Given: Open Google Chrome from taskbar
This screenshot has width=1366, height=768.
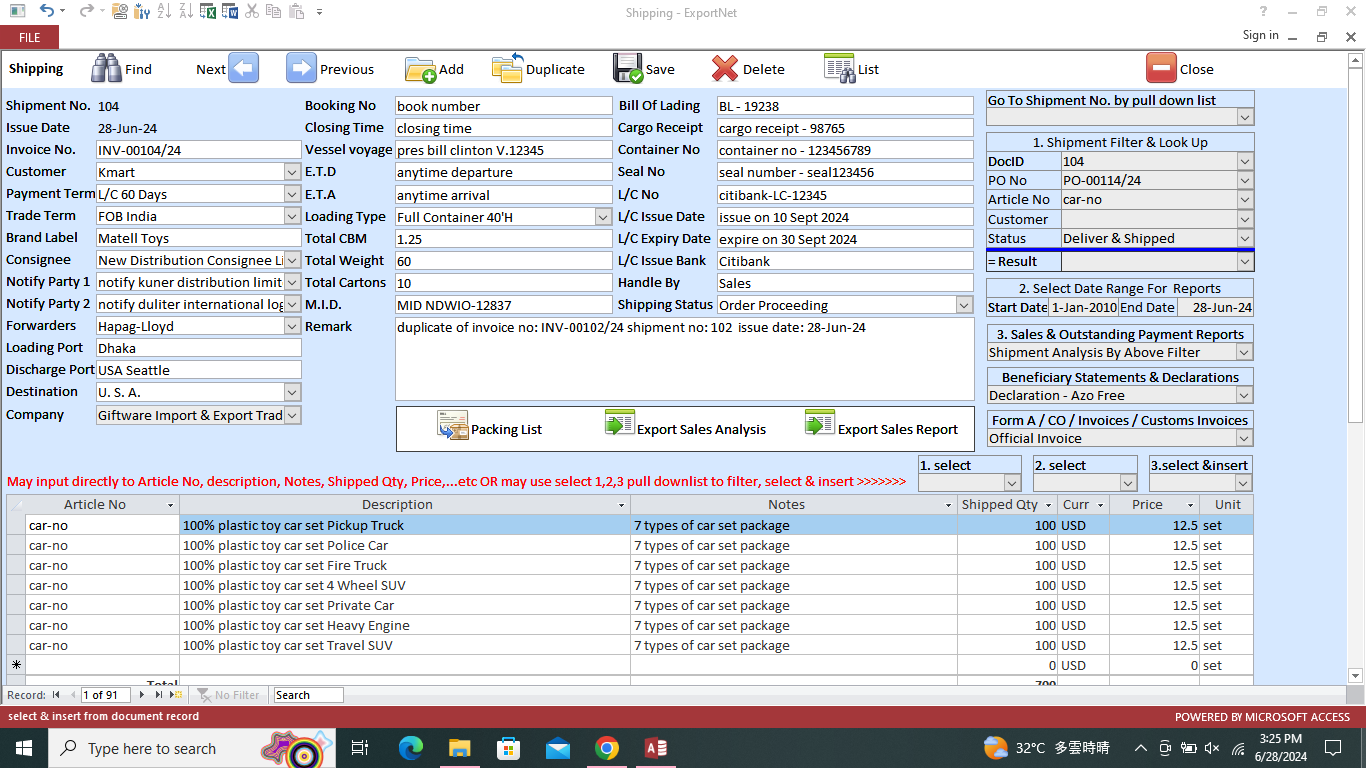Looking at the screenshot, I should [x=606, y=748].
